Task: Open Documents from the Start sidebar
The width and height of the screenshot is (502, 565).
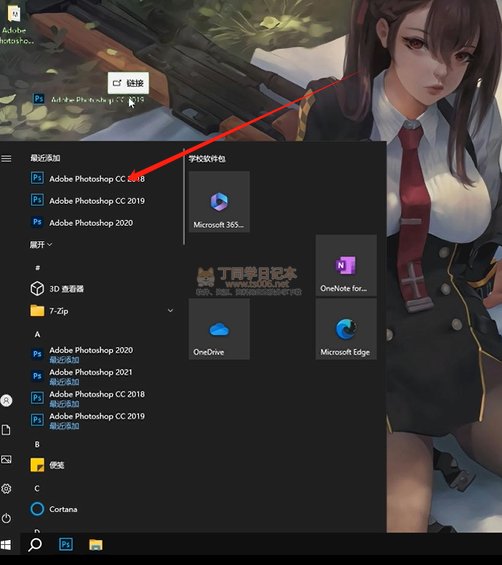Action: 6,430
